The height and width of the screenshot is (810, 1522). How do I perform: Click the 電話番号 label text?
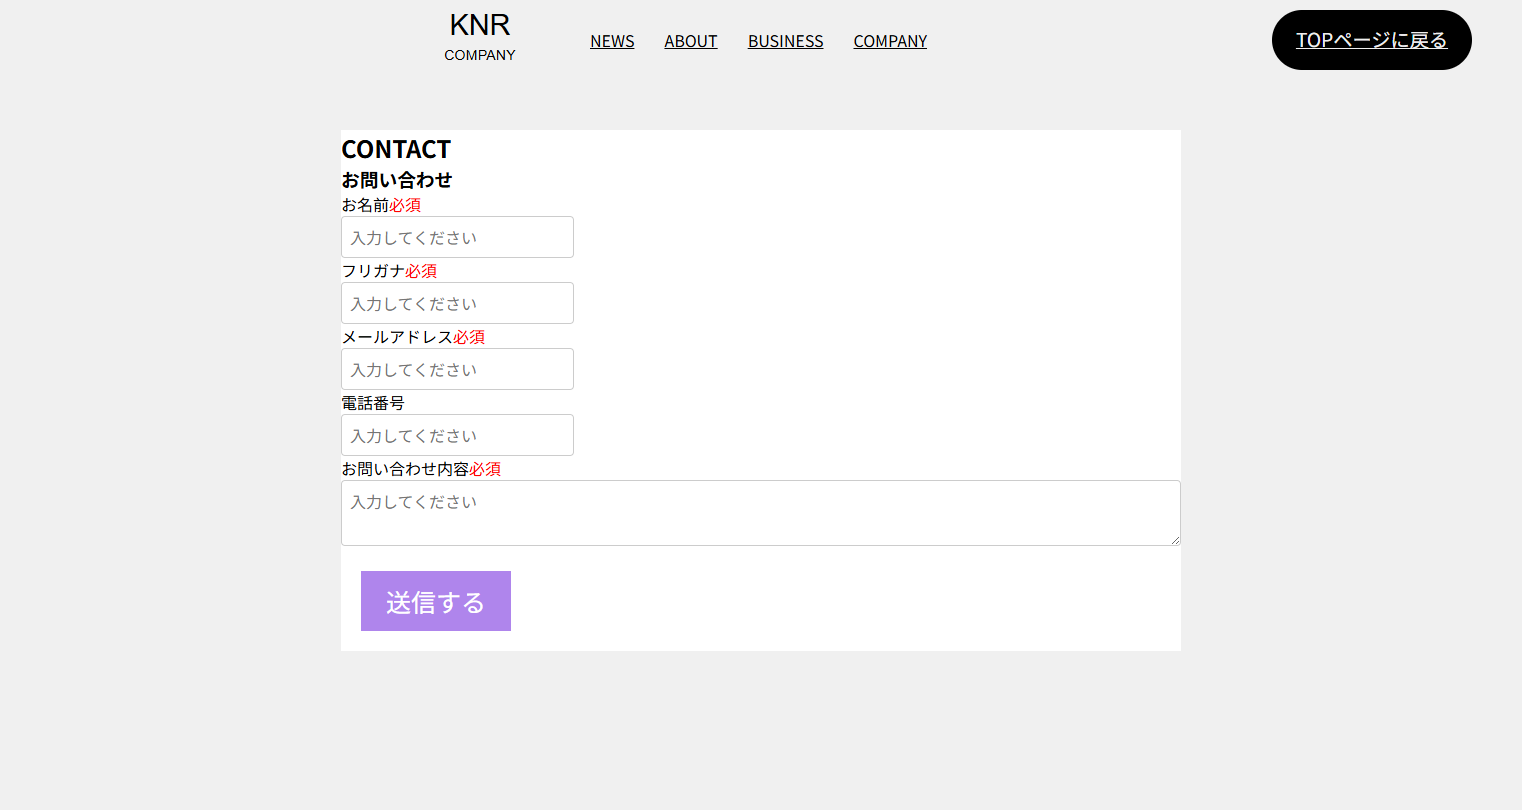point(373,403)
